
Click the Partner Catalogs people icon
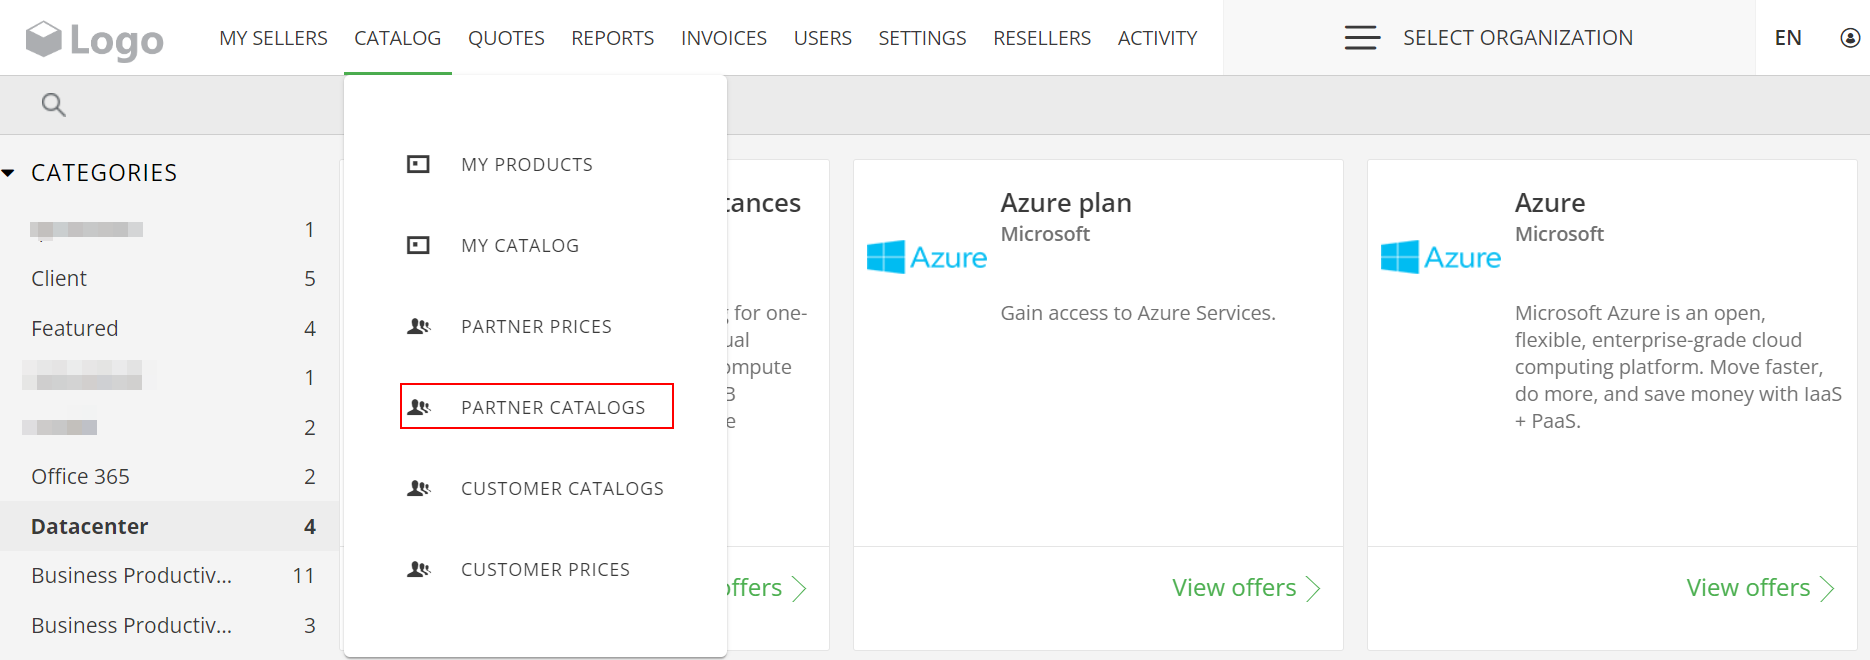click(x=418, y=407)
